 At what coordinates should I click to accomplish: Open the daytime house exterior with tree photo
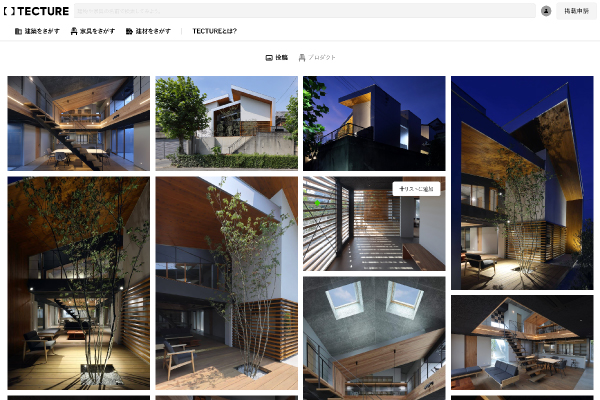coord(227,123)
